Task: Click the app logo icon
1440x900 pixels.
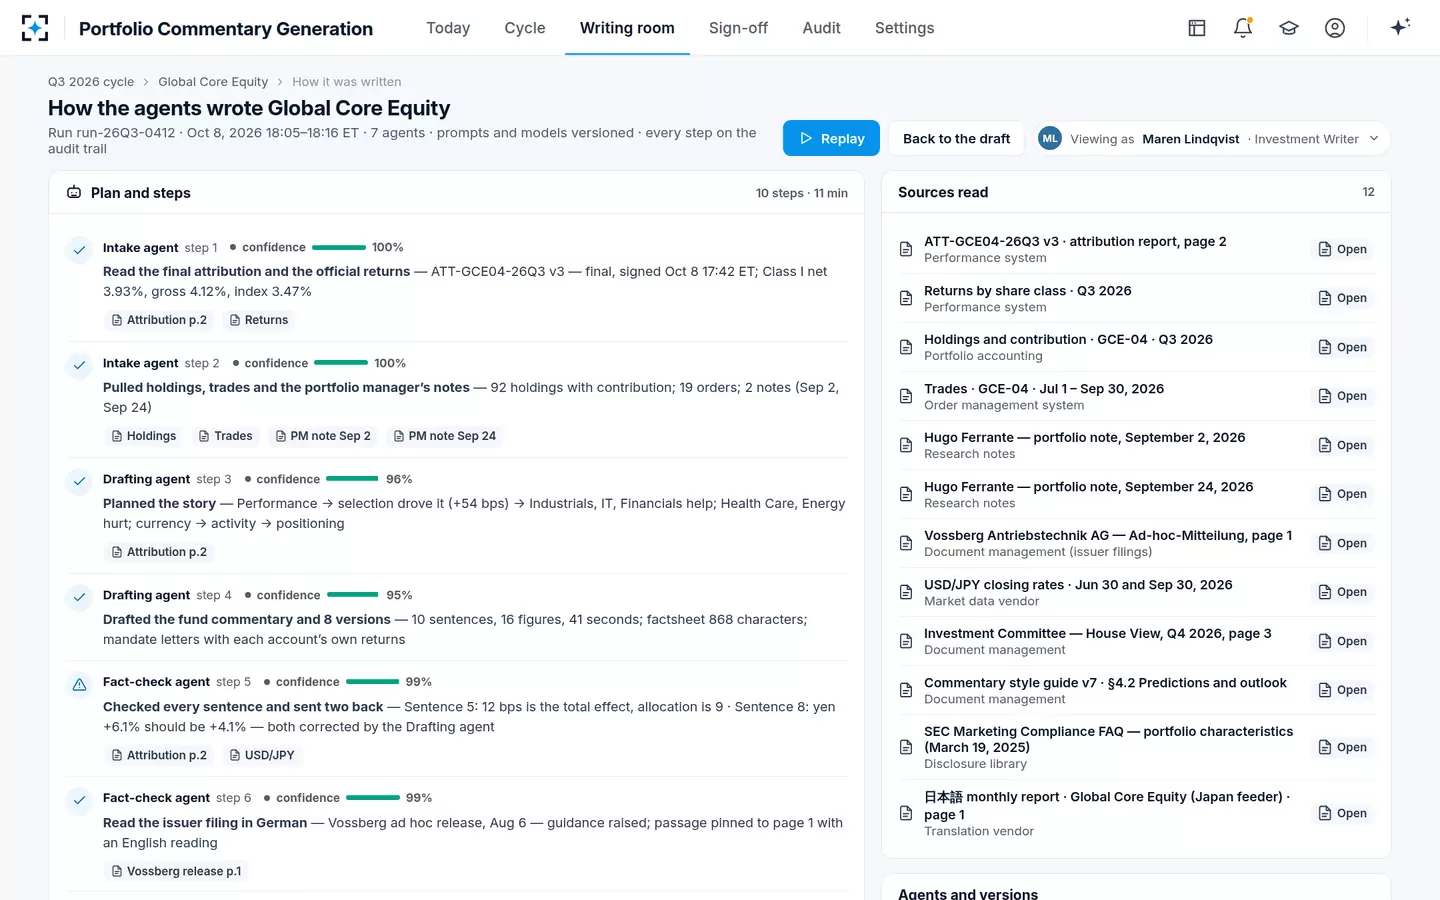Action: tap(35, 28)
